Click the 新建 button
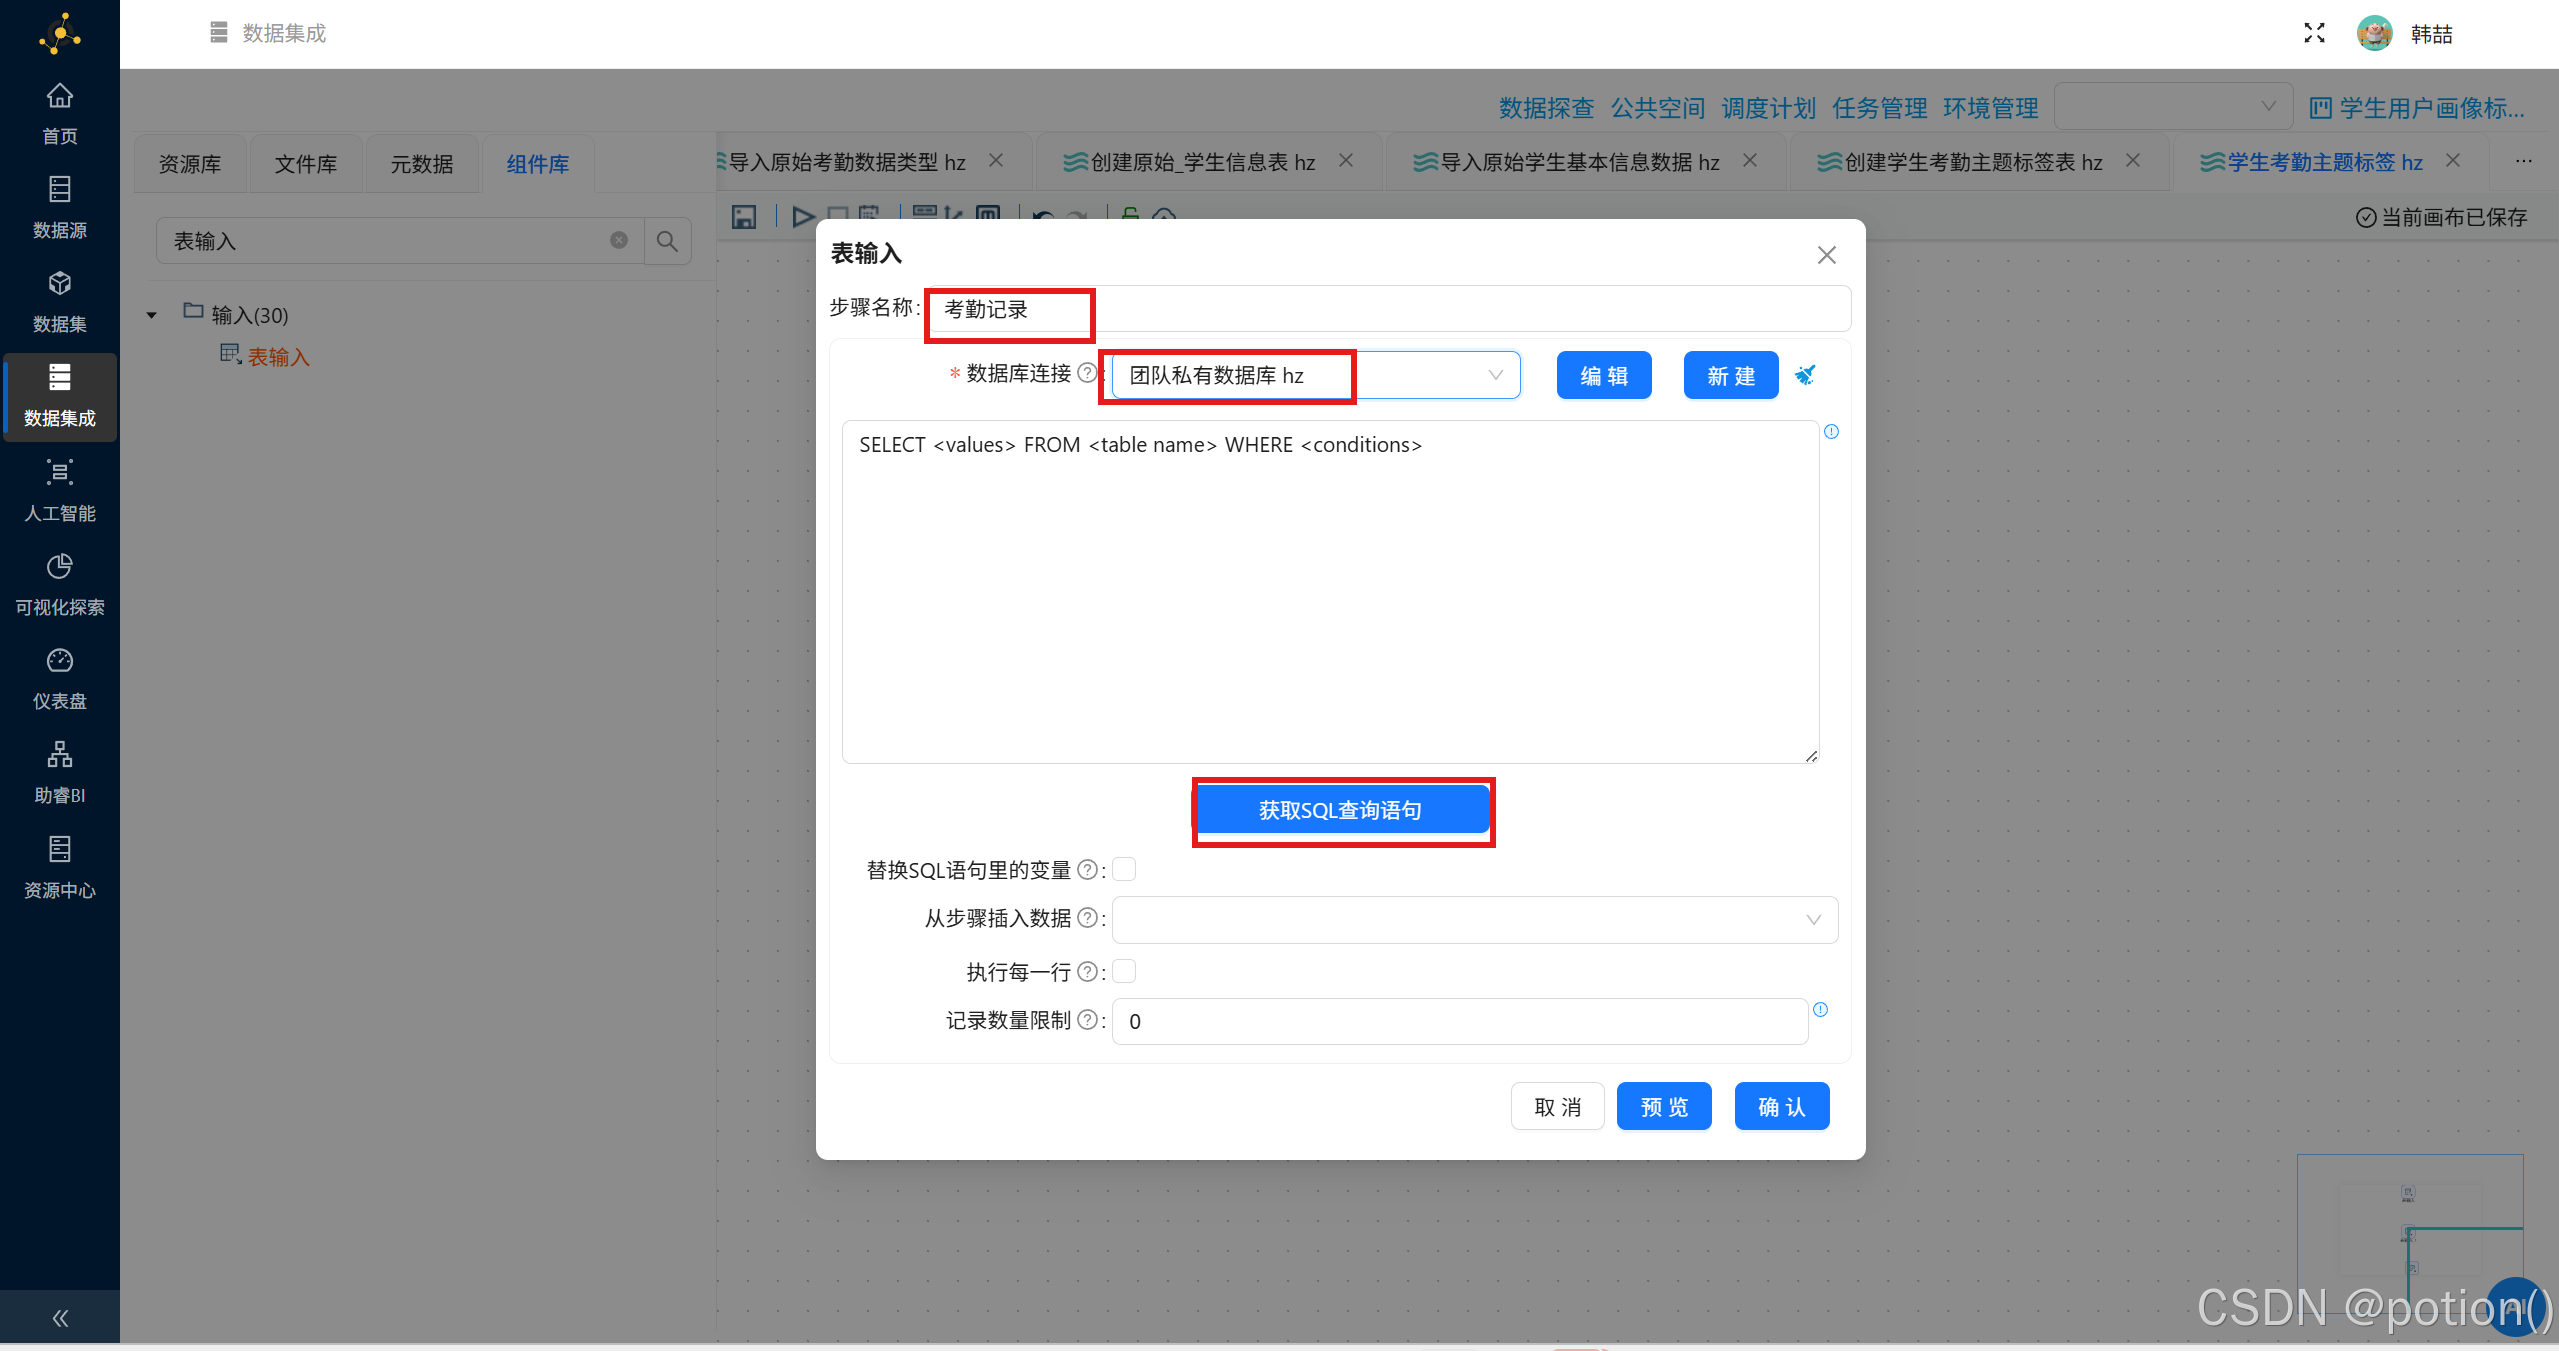The image size is (2559, 1351). (1730, 375)
